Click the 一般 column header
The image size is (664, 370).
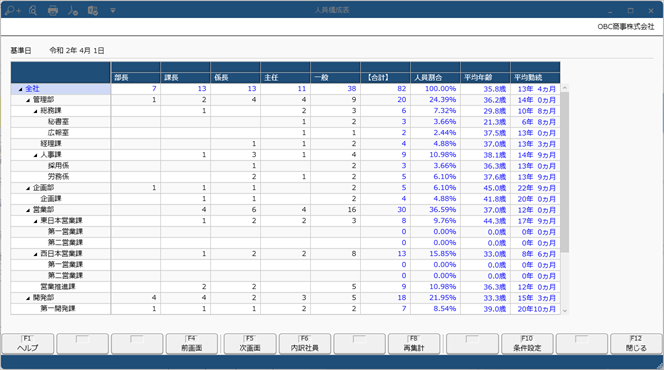click(335, 77)
